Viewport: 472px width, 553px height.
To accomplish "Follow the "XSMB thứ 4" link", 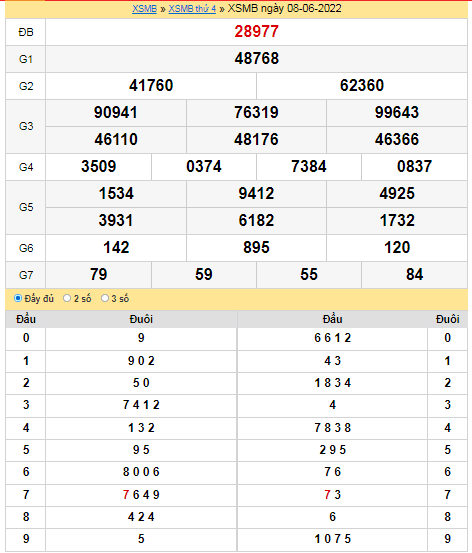I will [192, 8].
